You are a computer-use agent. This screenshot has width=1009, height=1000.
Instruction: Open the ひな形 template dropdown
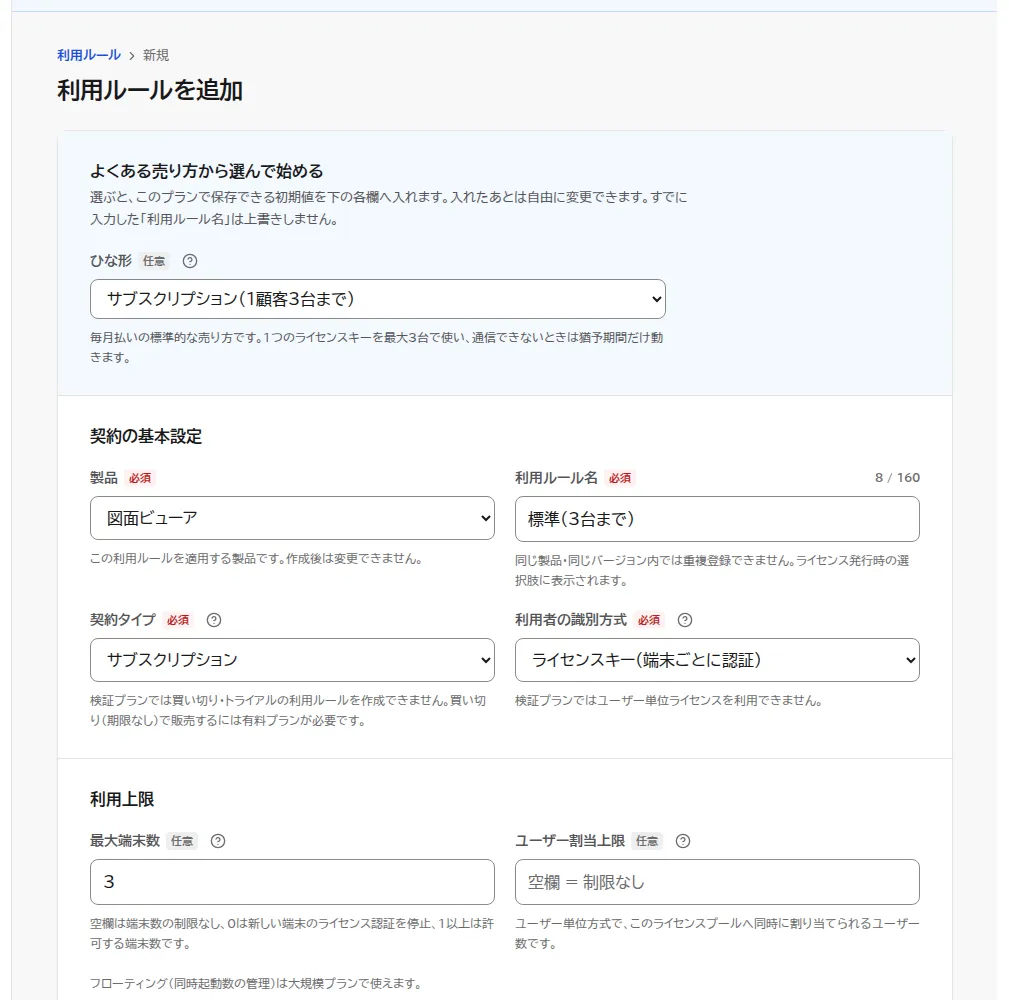(378, 299)
